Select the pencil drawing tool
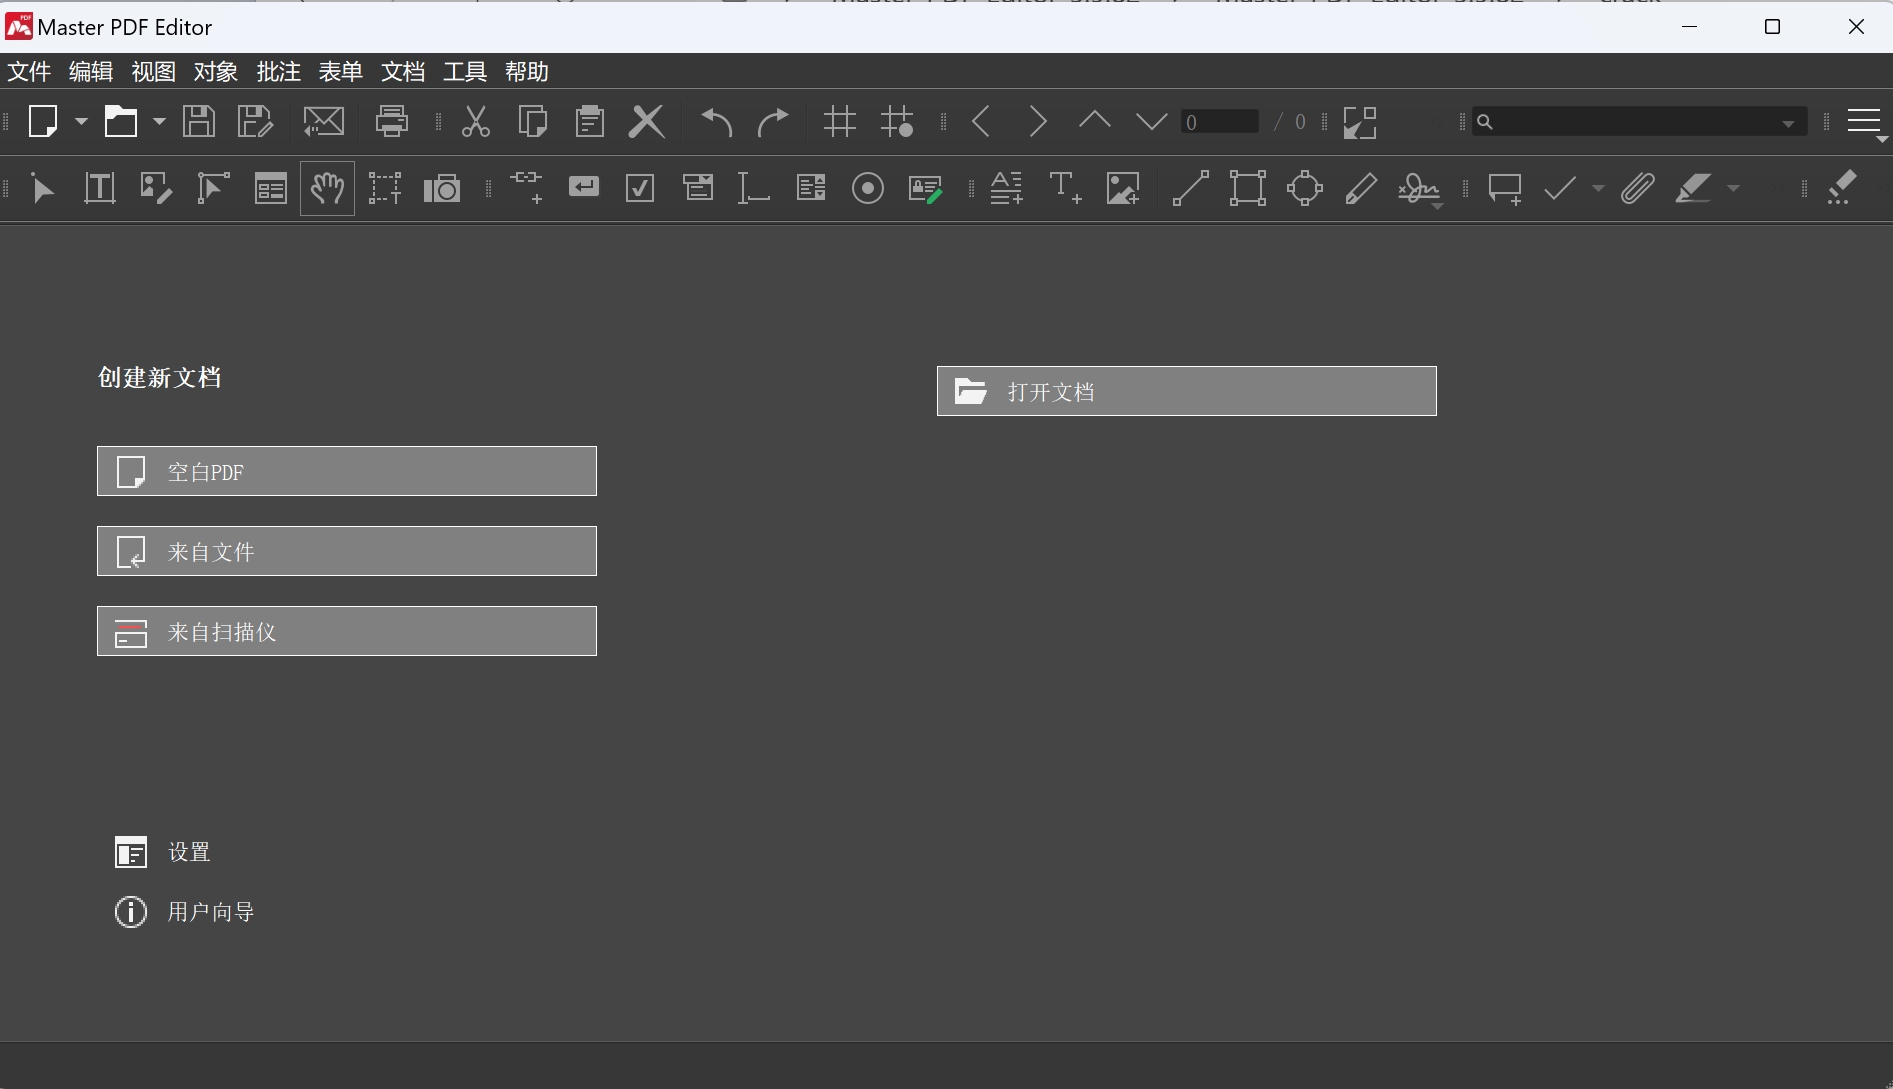This screenshot has width=1893, height=1089. pyautogui.click(x=1361, y=188)
